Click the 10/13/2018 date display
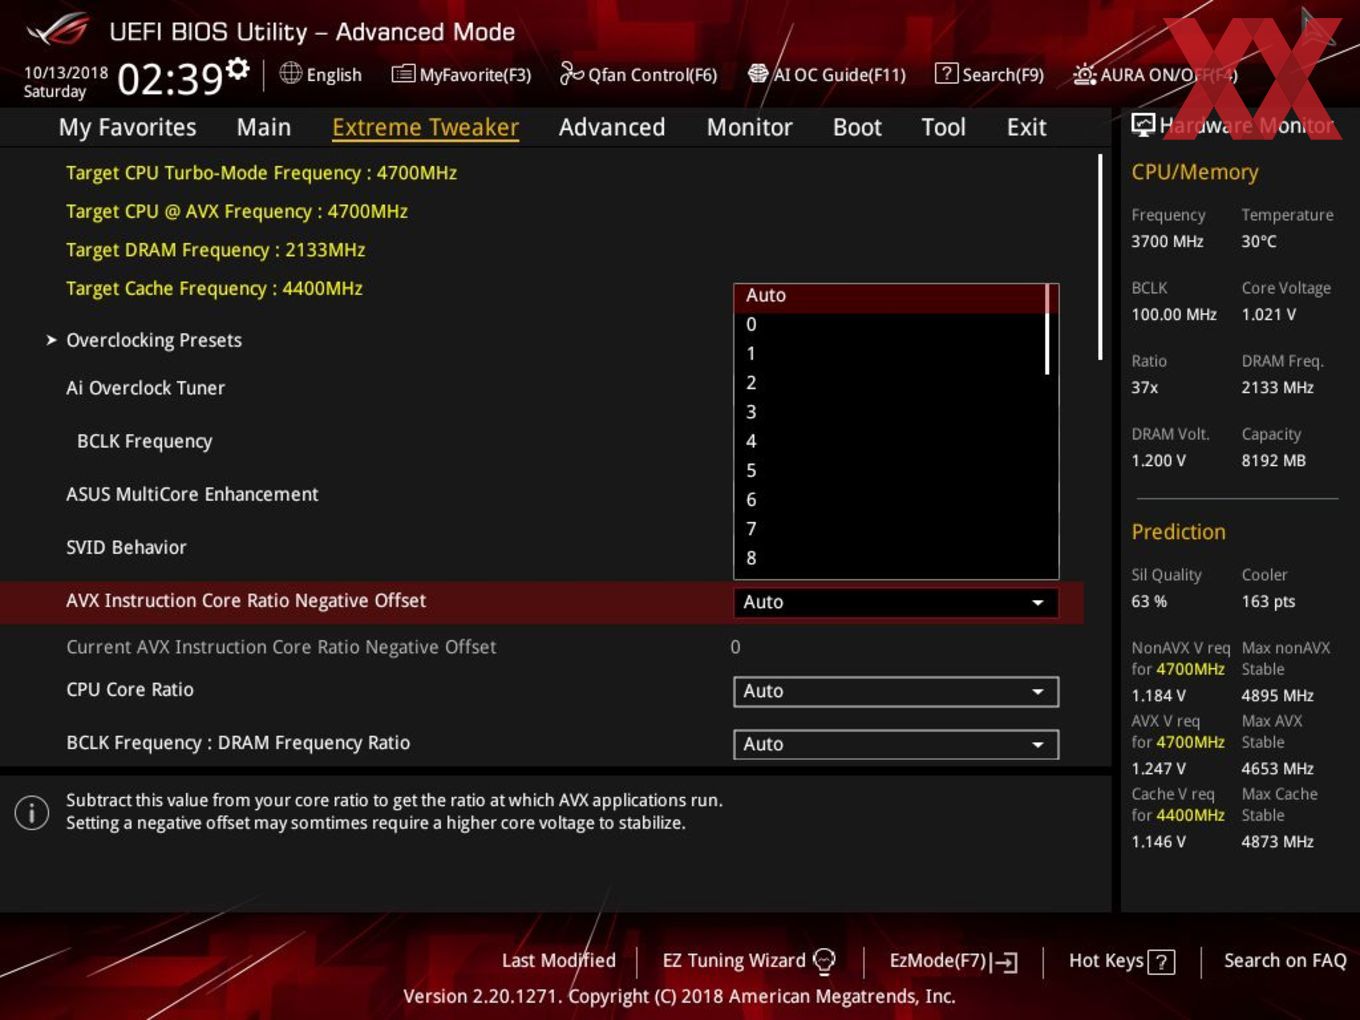Screen dimensions: 1360x1020 (65, 73)
